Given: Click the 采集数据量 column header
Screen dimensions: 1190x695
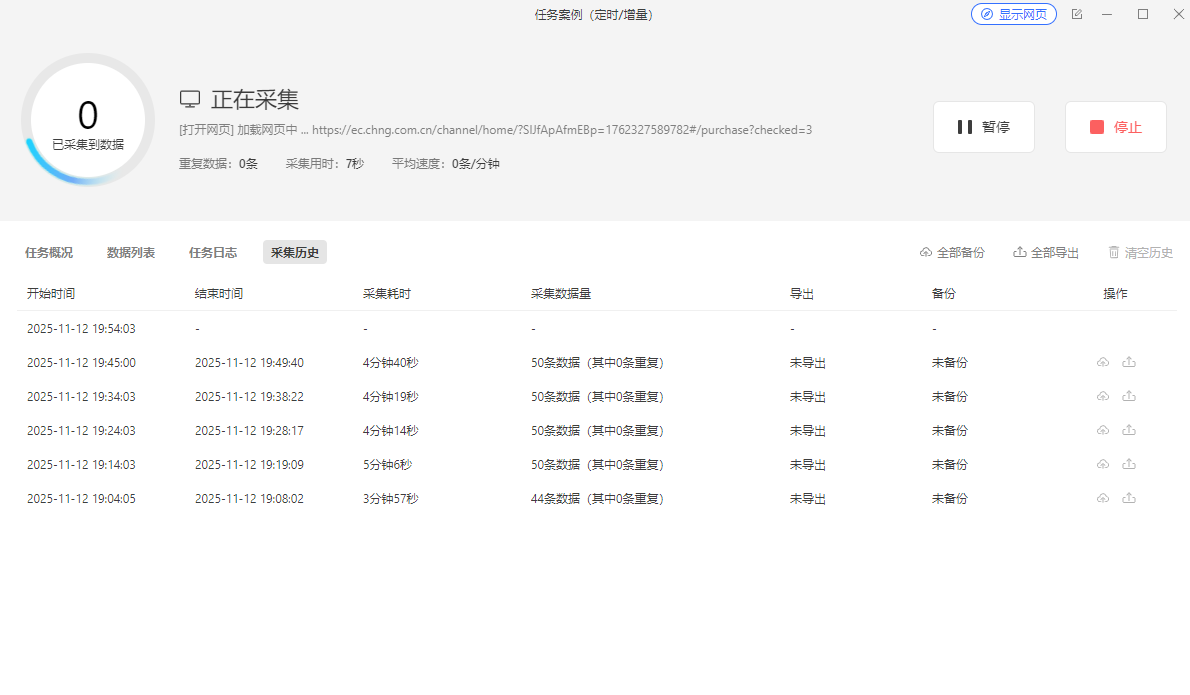Looking at the screenshot, I should [561, 294].
